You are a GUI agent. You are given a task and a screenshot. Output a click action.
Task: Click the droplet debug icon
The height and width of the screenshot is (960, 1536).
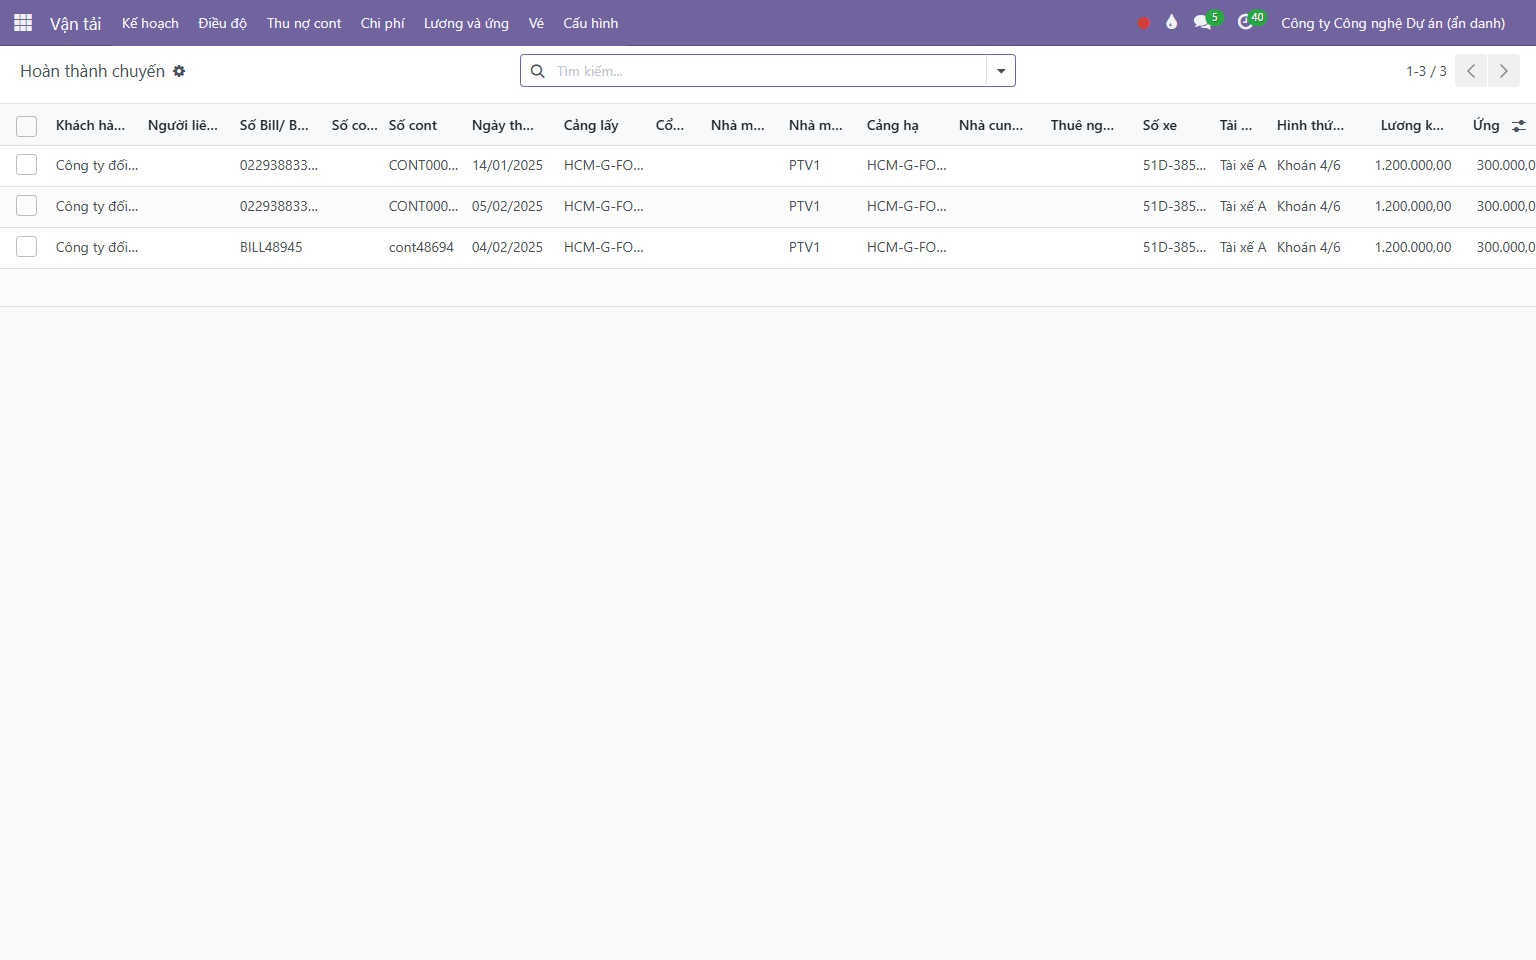click(1171, 22)
